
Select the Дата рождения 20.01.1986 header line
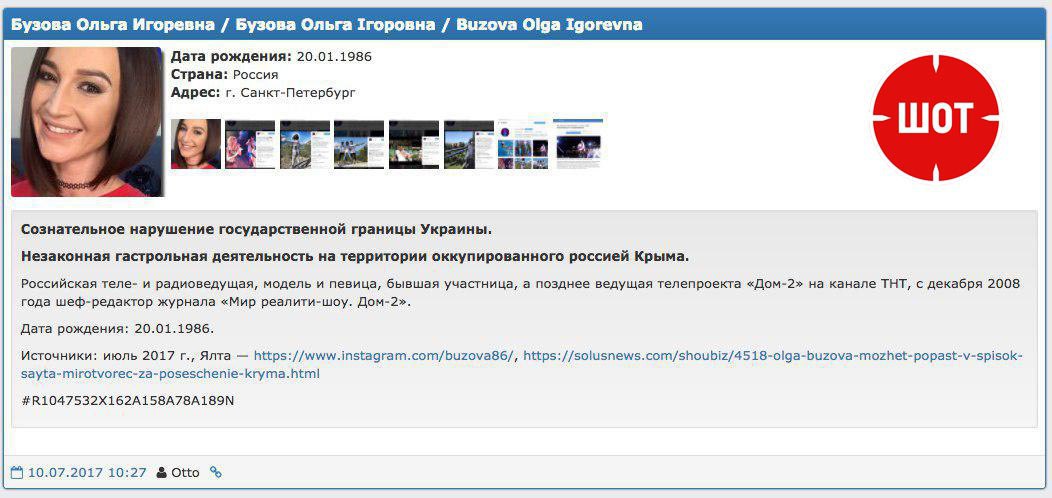point(271,56)
